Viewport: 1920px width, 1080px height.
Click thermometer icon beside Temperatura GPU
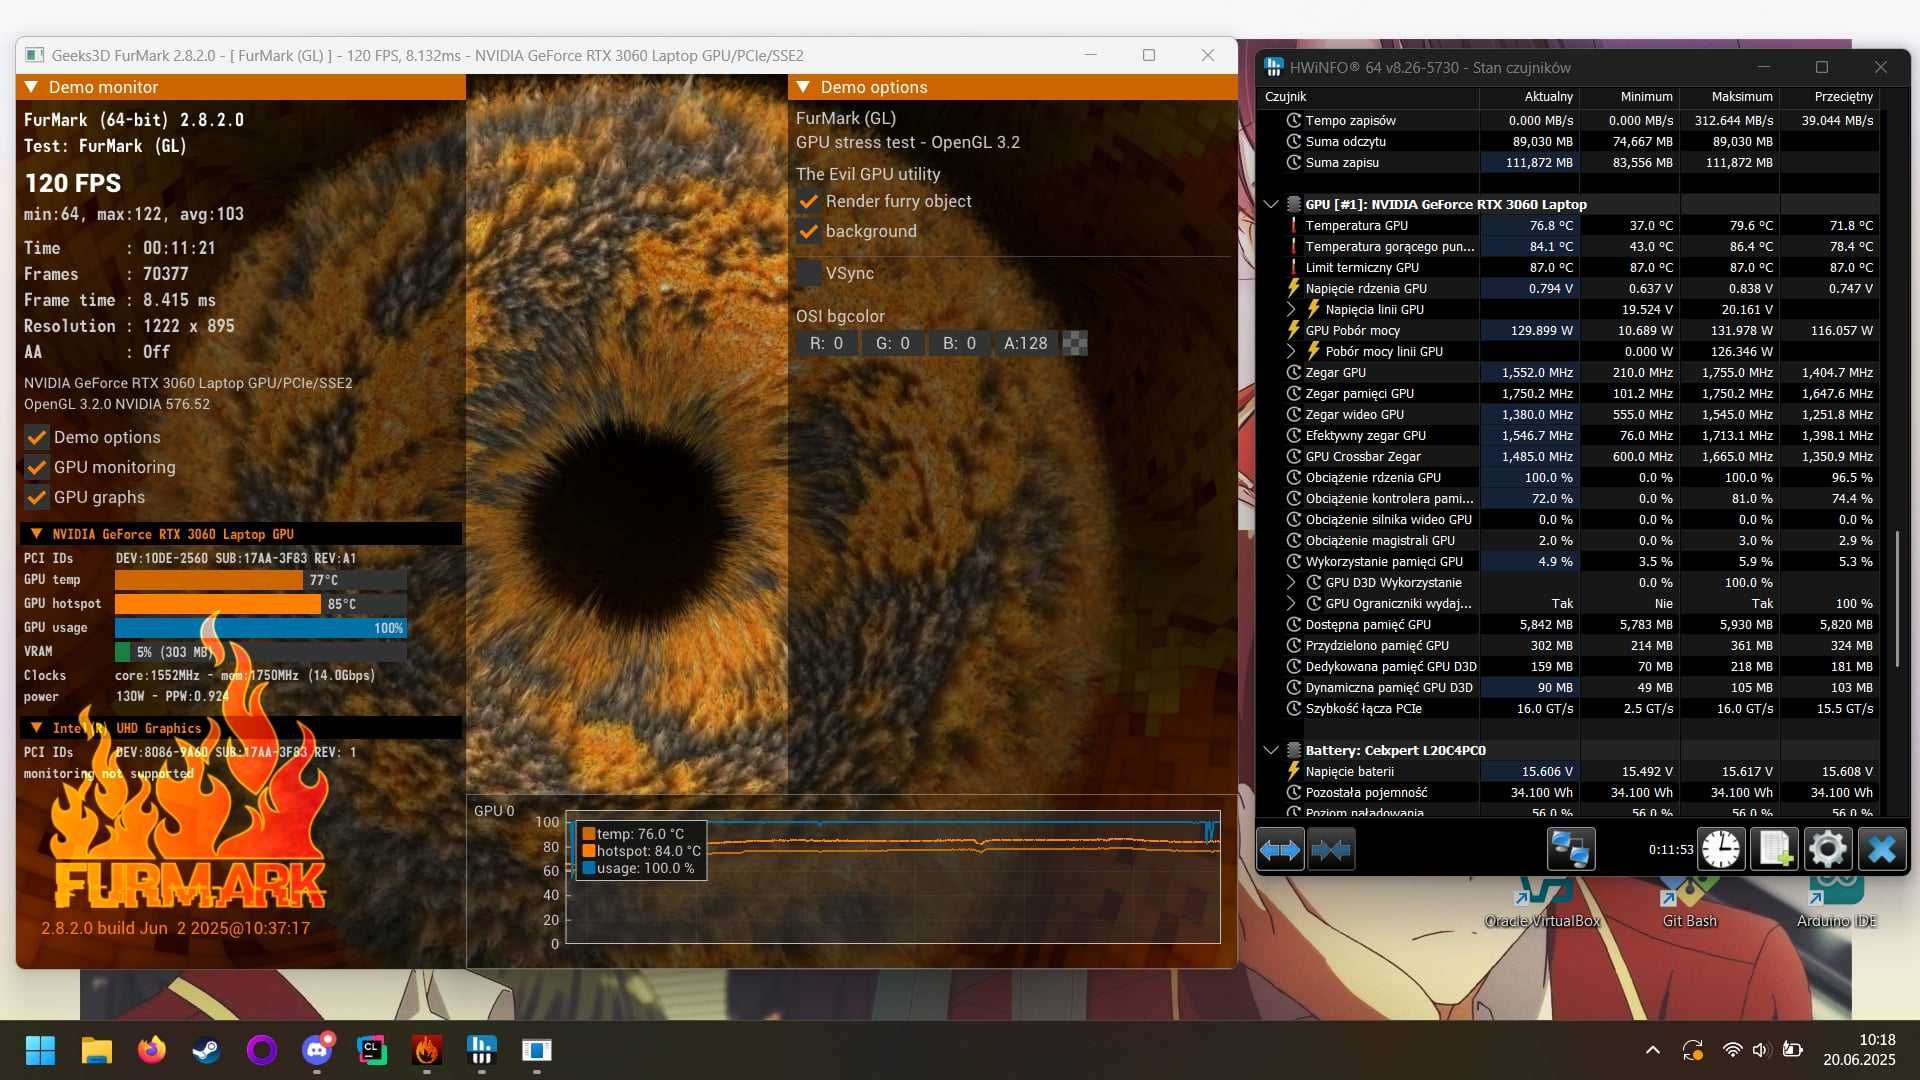[1293, 225]
